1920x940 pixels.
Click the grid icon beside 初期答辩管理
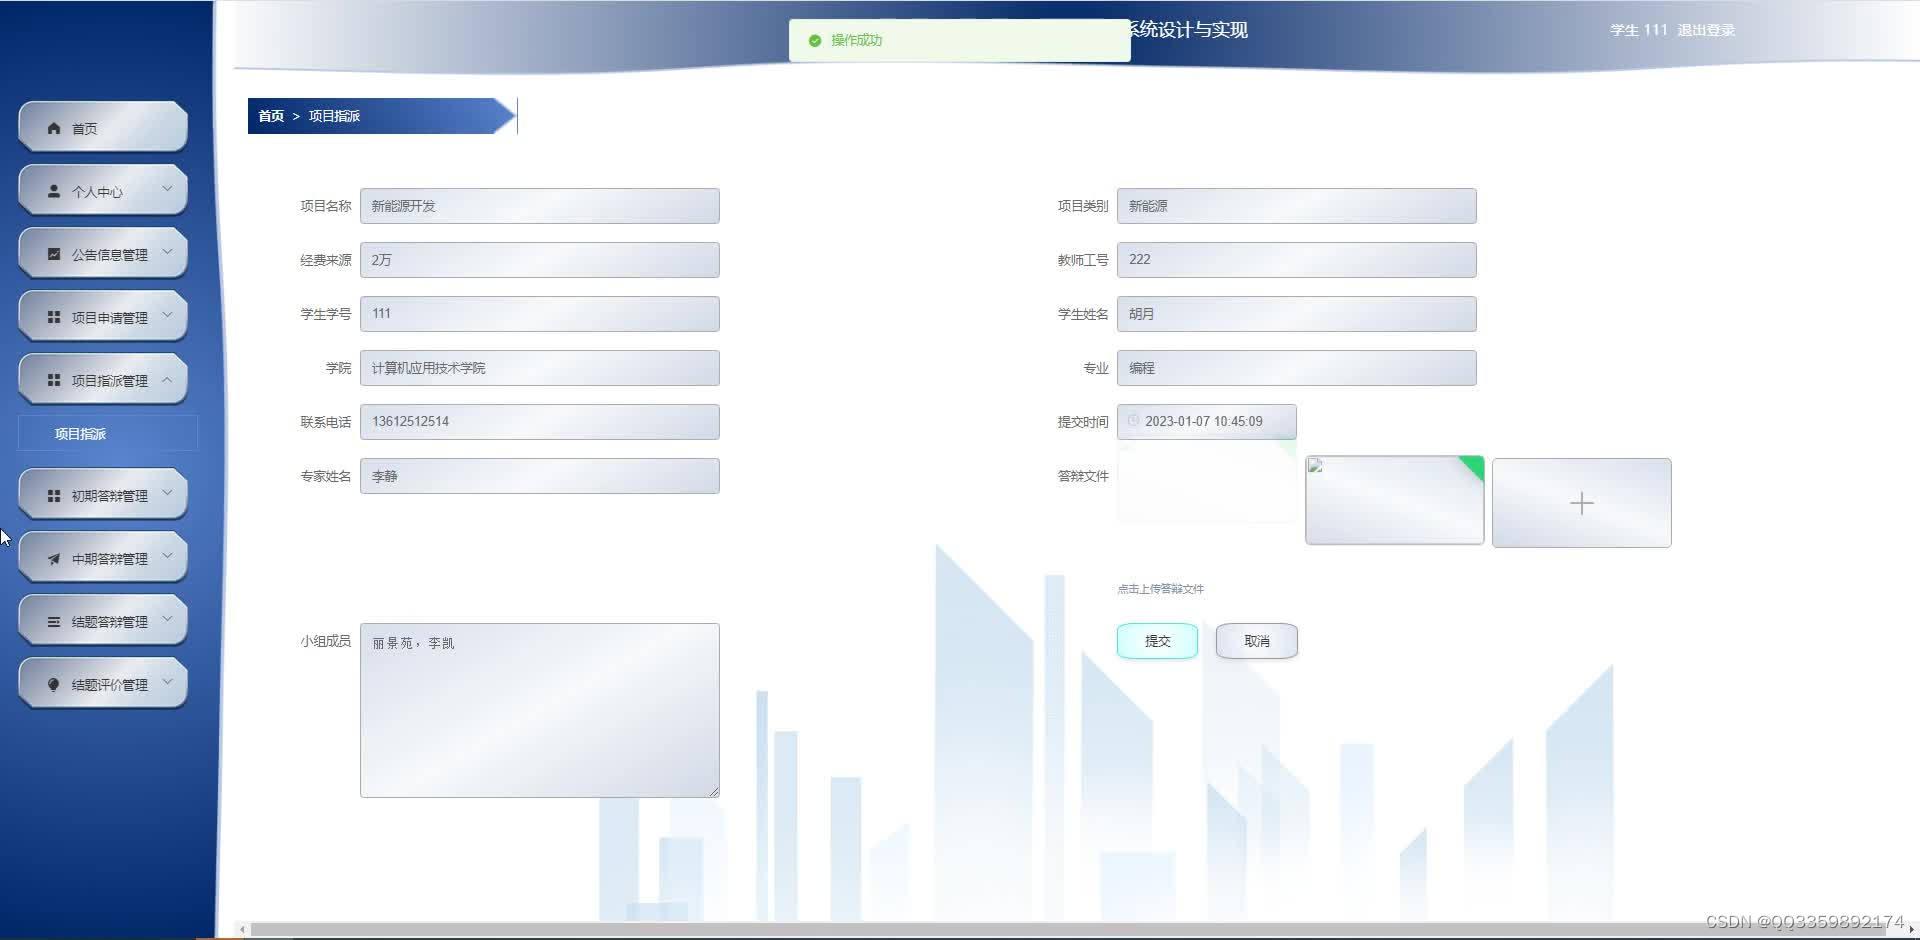(54, 495)
